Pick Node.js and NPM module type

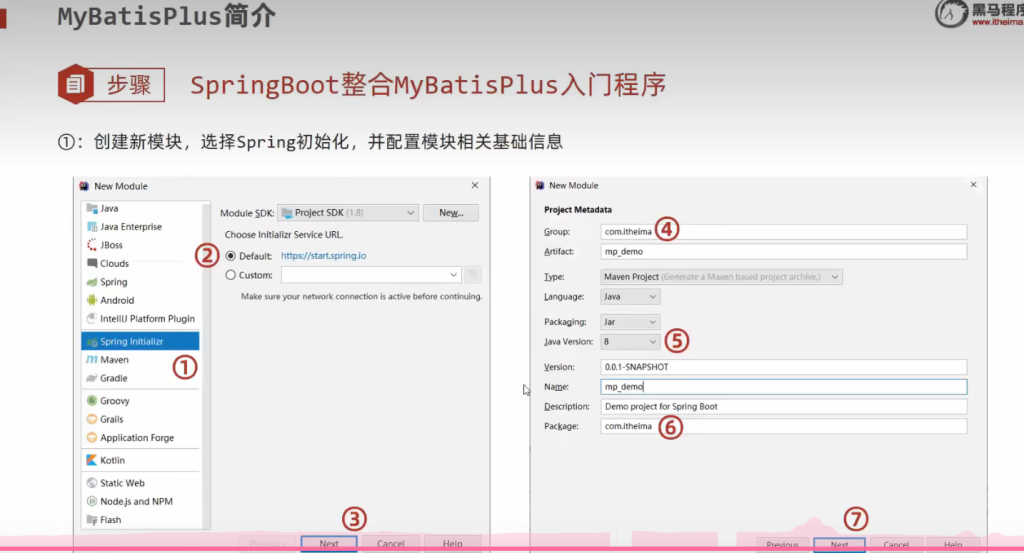click(136, 502)
